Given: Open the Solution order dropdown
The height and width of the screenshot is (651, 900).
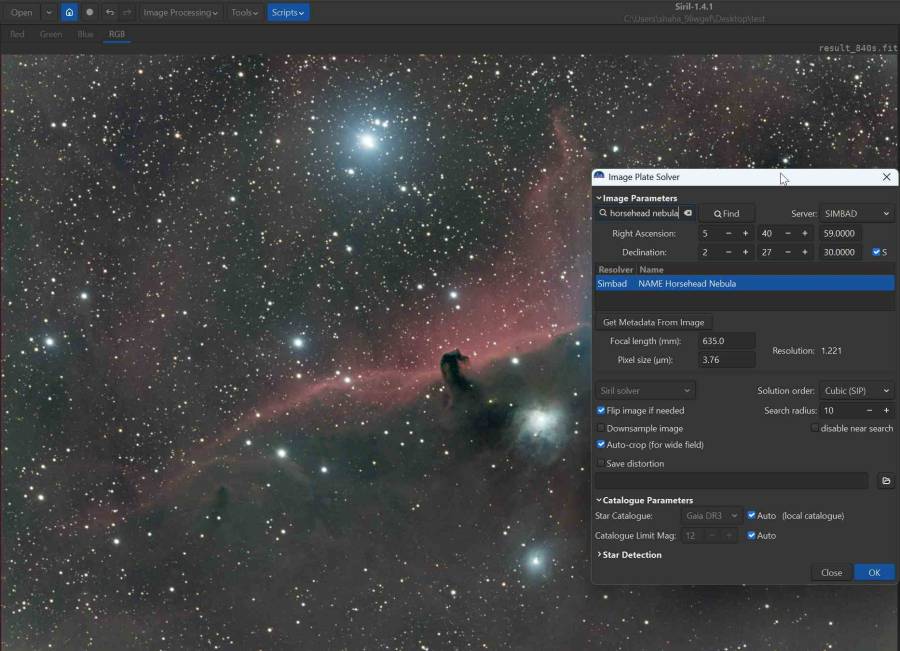Looking at the screenshot, I should coord(855,391).
